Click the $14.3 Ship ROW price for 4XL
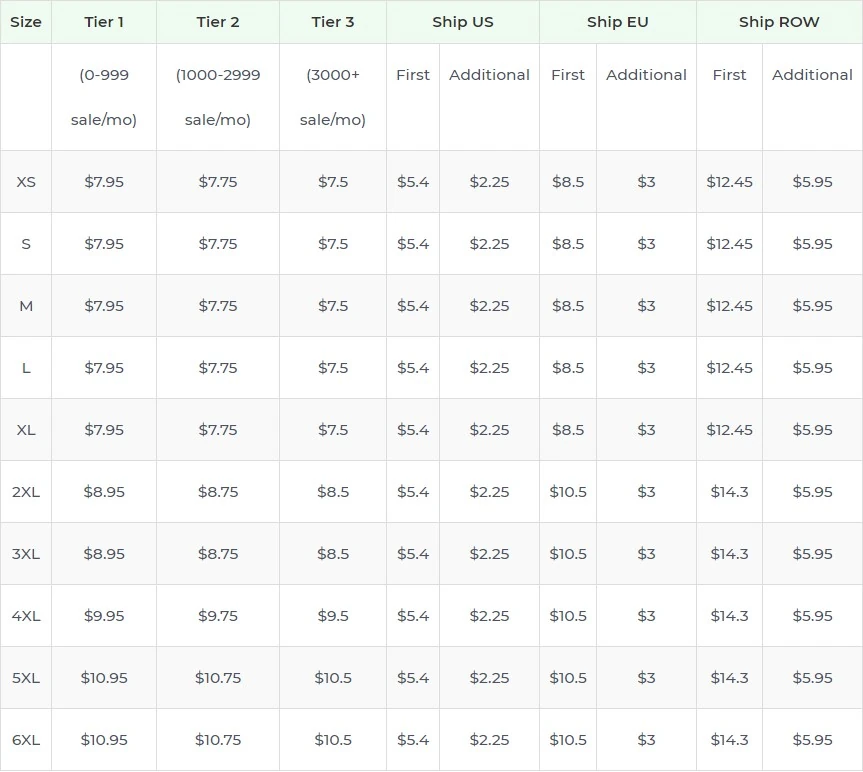 pos(729,615)
